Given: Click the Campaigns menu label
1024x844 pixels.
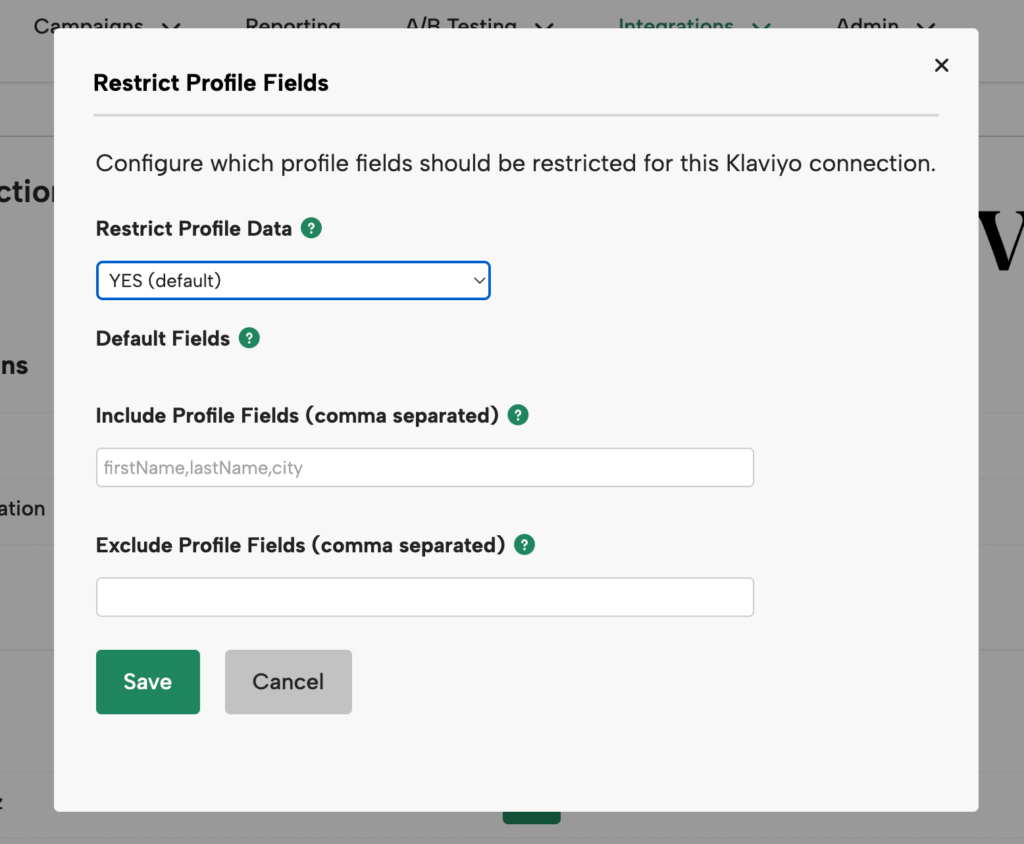Looking at the screenshot, I should [89, 25].
